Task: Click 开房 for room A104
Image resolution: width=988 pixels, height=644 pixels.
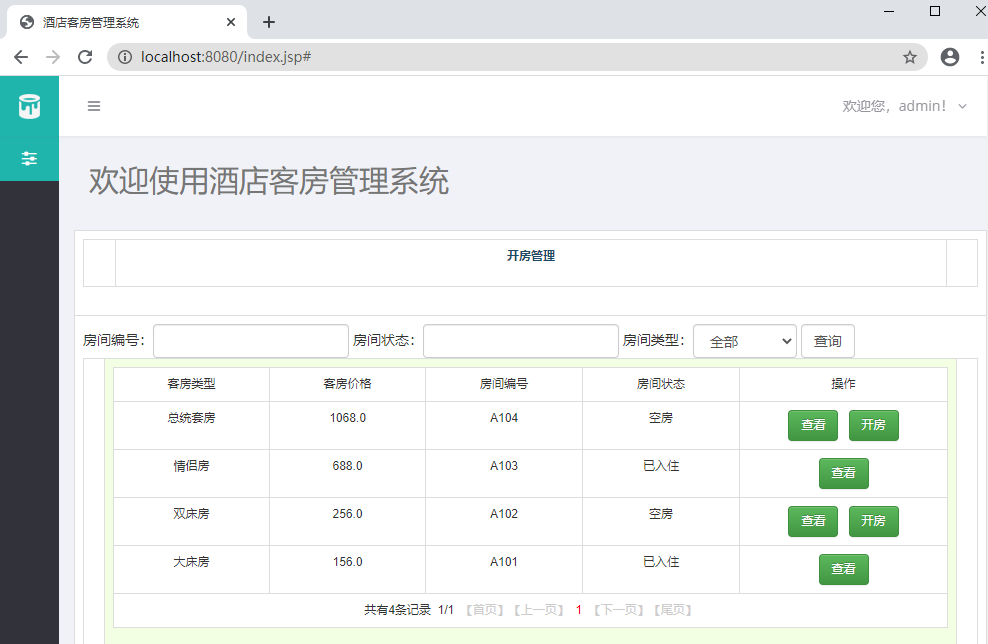Action: click(873, 425)
